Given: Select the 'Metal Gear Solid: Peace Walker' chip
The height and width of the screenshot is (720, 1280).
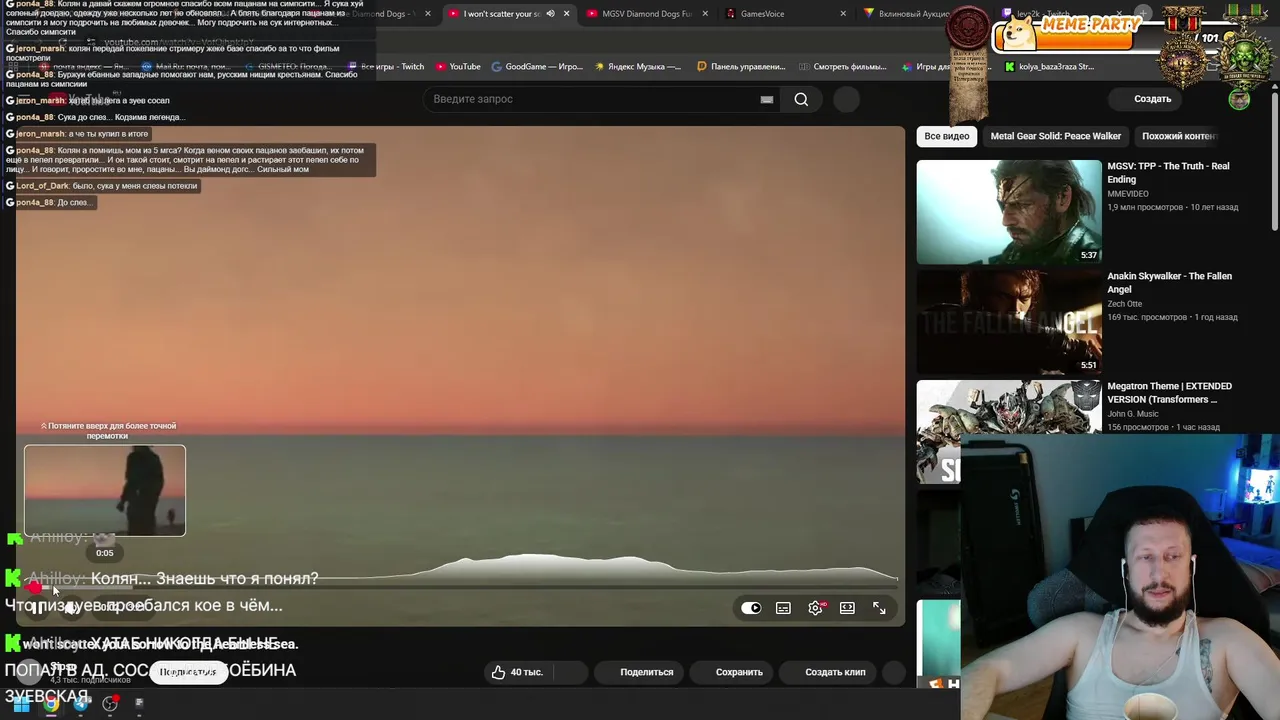Looking at the screenshot, I should point(1055,136).
